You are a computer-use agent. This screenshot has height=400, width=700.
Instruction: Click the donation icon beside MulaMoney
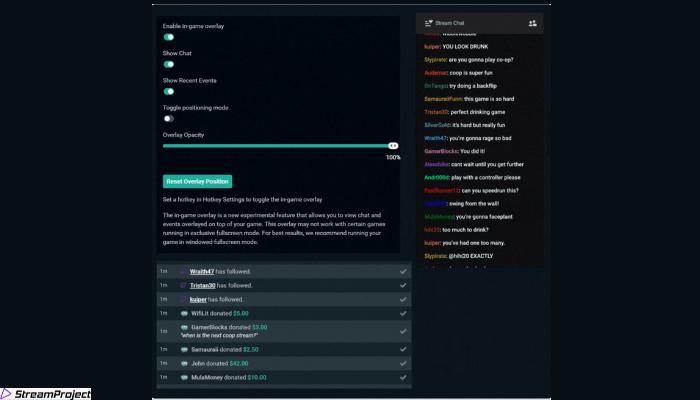[x=184, y=377]
